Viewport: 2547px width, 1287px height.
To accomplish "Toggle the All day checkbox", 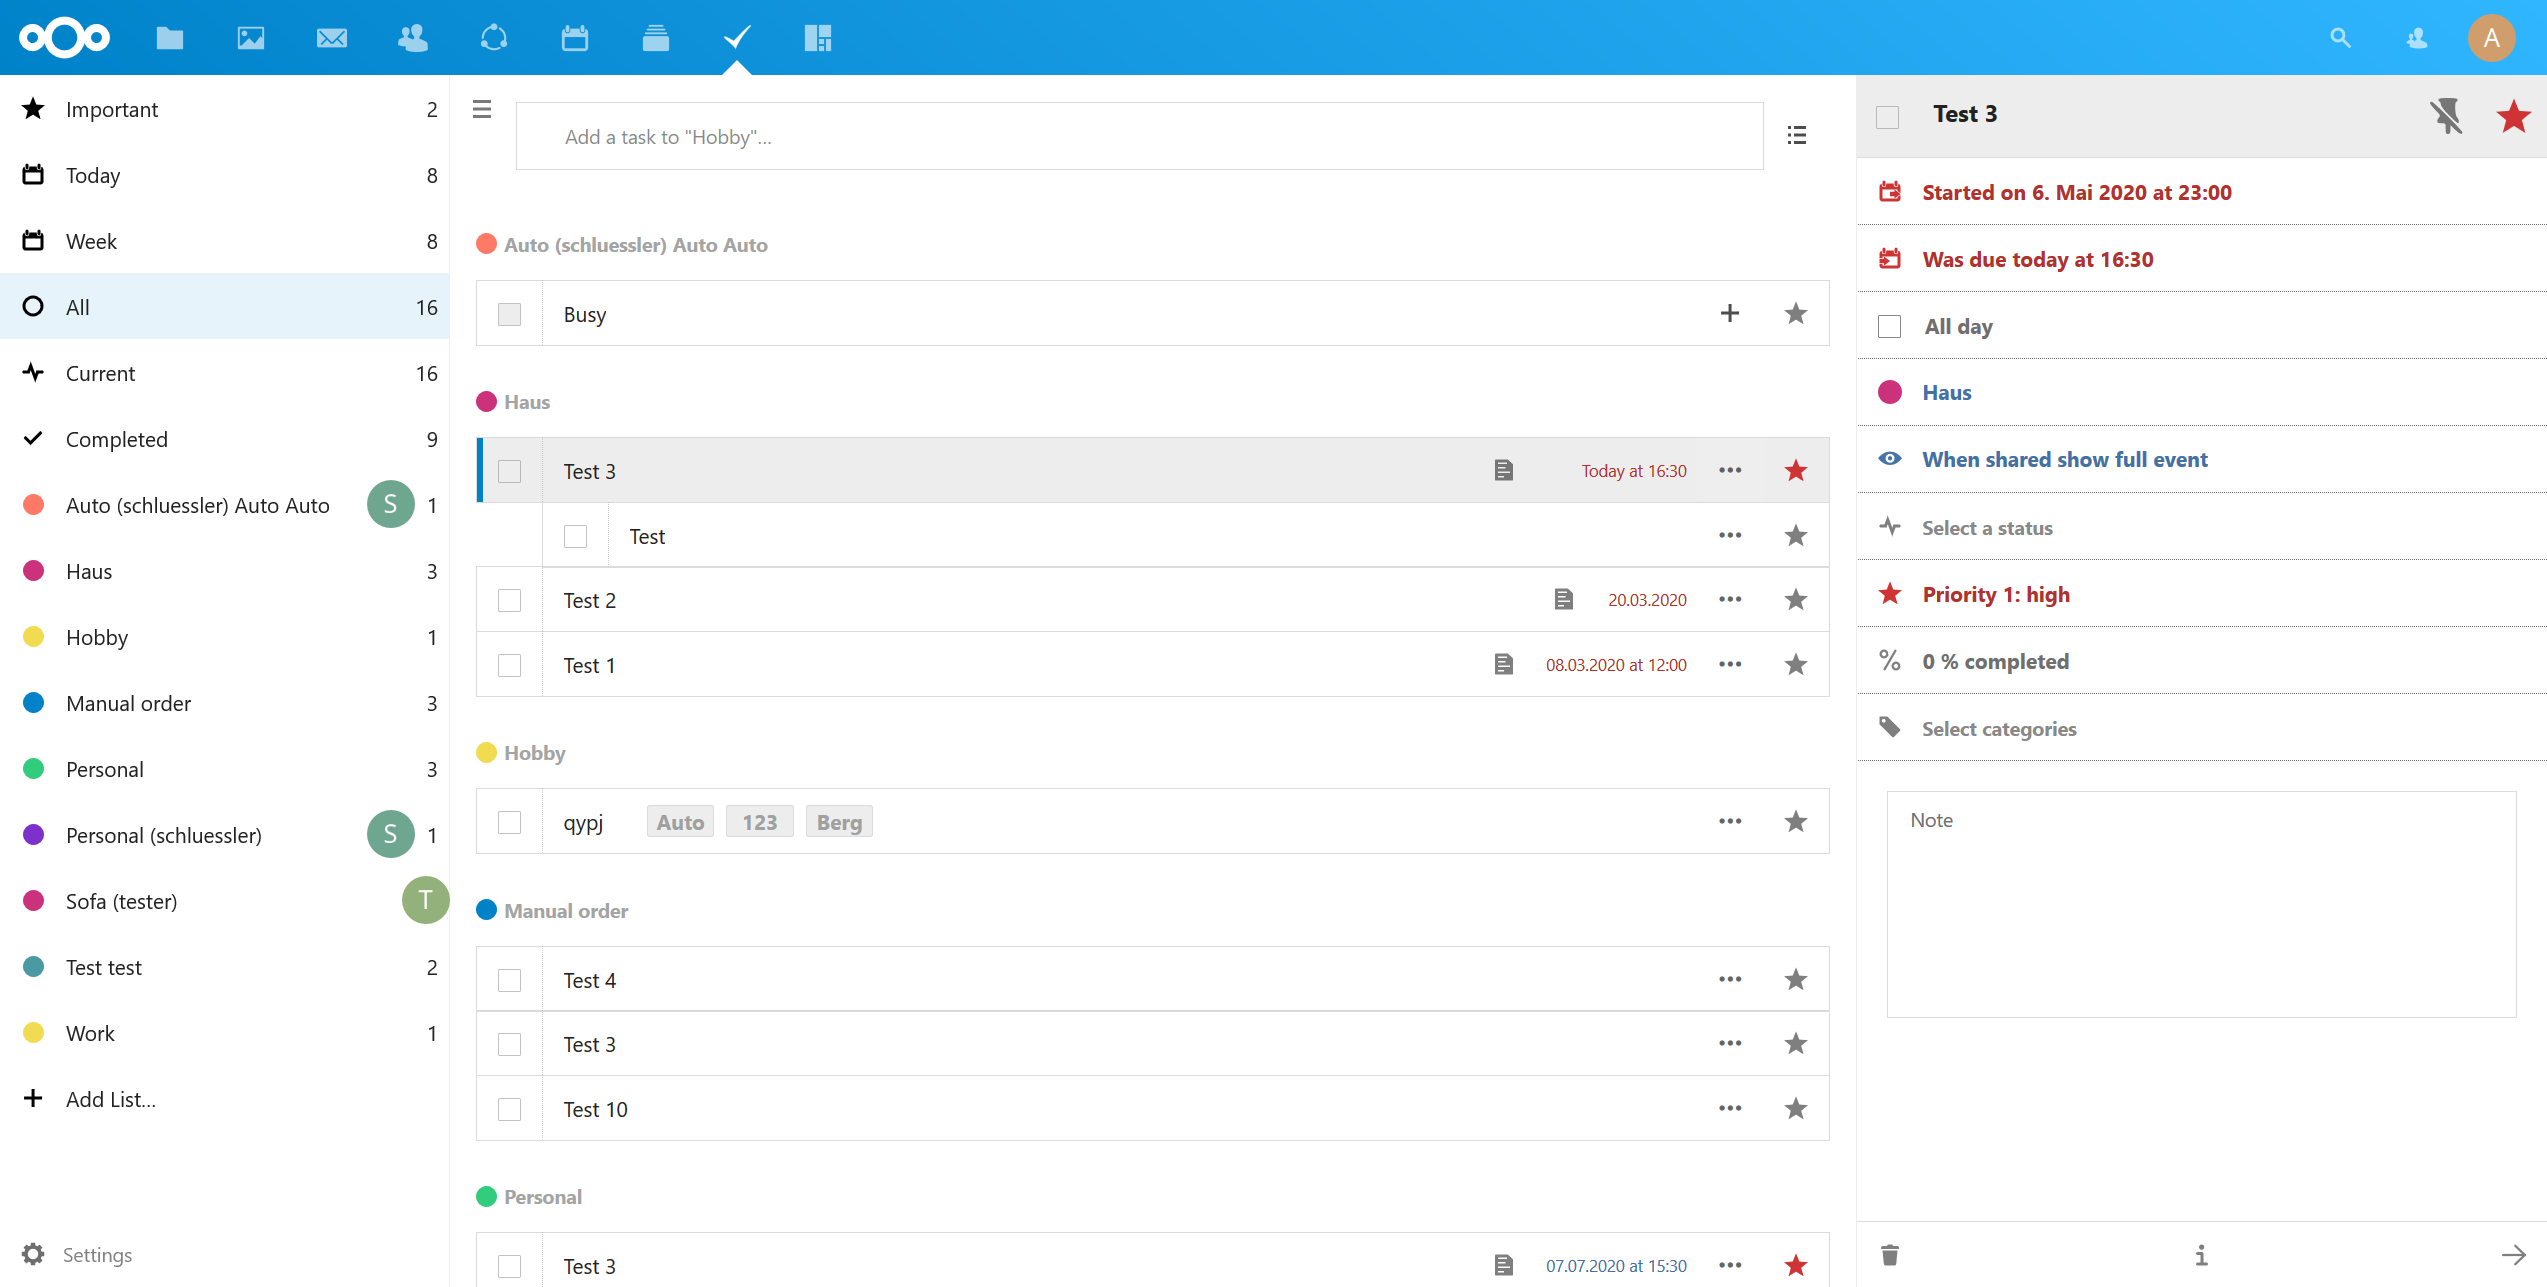I will [1890, 326].
